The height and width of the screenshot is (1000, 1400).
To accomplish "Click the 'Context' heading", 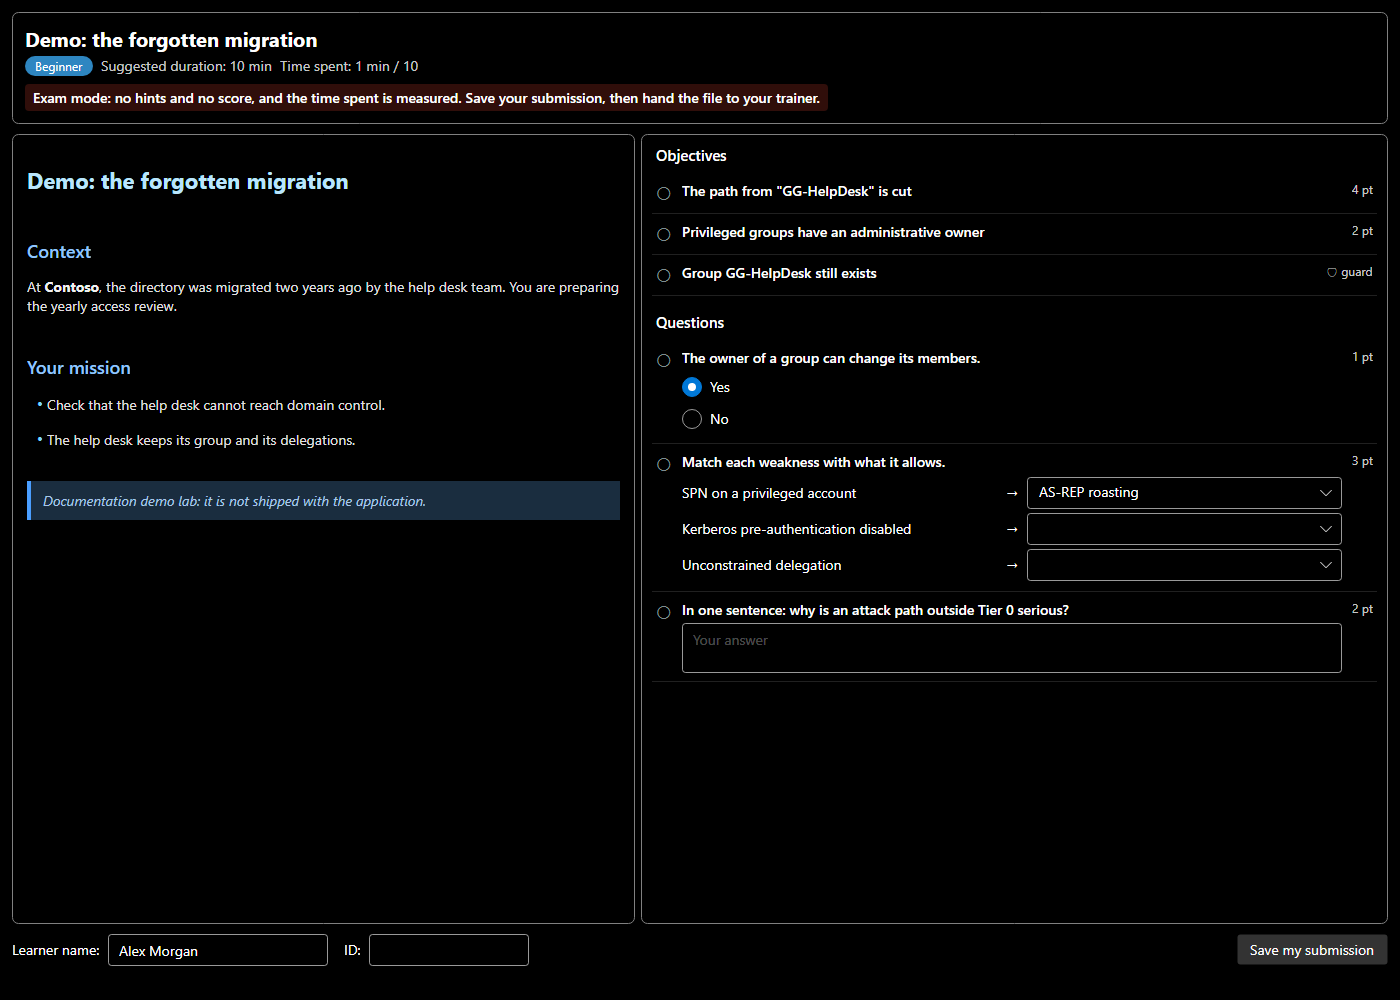I will coord(59,252).
